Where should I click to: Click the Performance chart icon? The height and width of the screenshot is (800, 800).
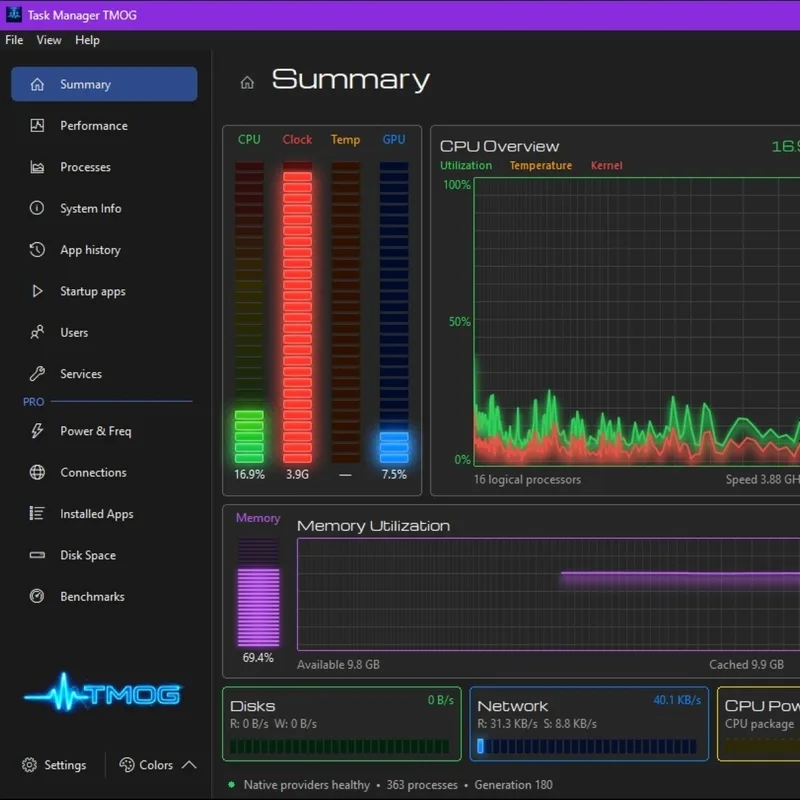point(37,126)
